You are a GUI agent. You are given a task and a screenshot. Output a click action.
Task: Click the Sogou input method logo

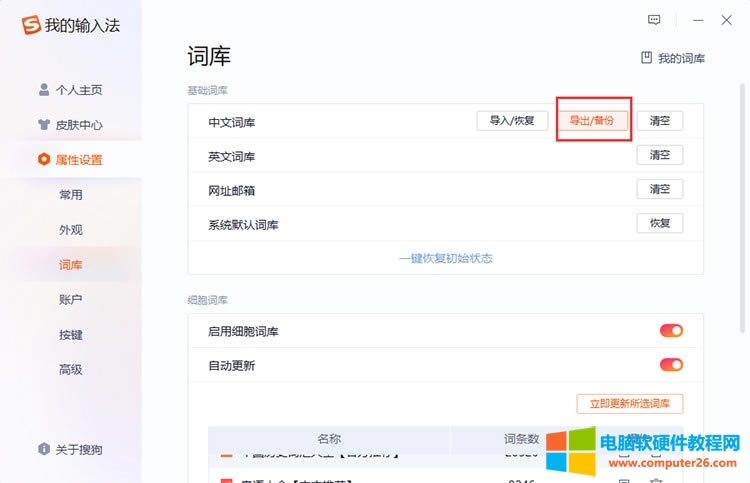click(x=31, y=25)
